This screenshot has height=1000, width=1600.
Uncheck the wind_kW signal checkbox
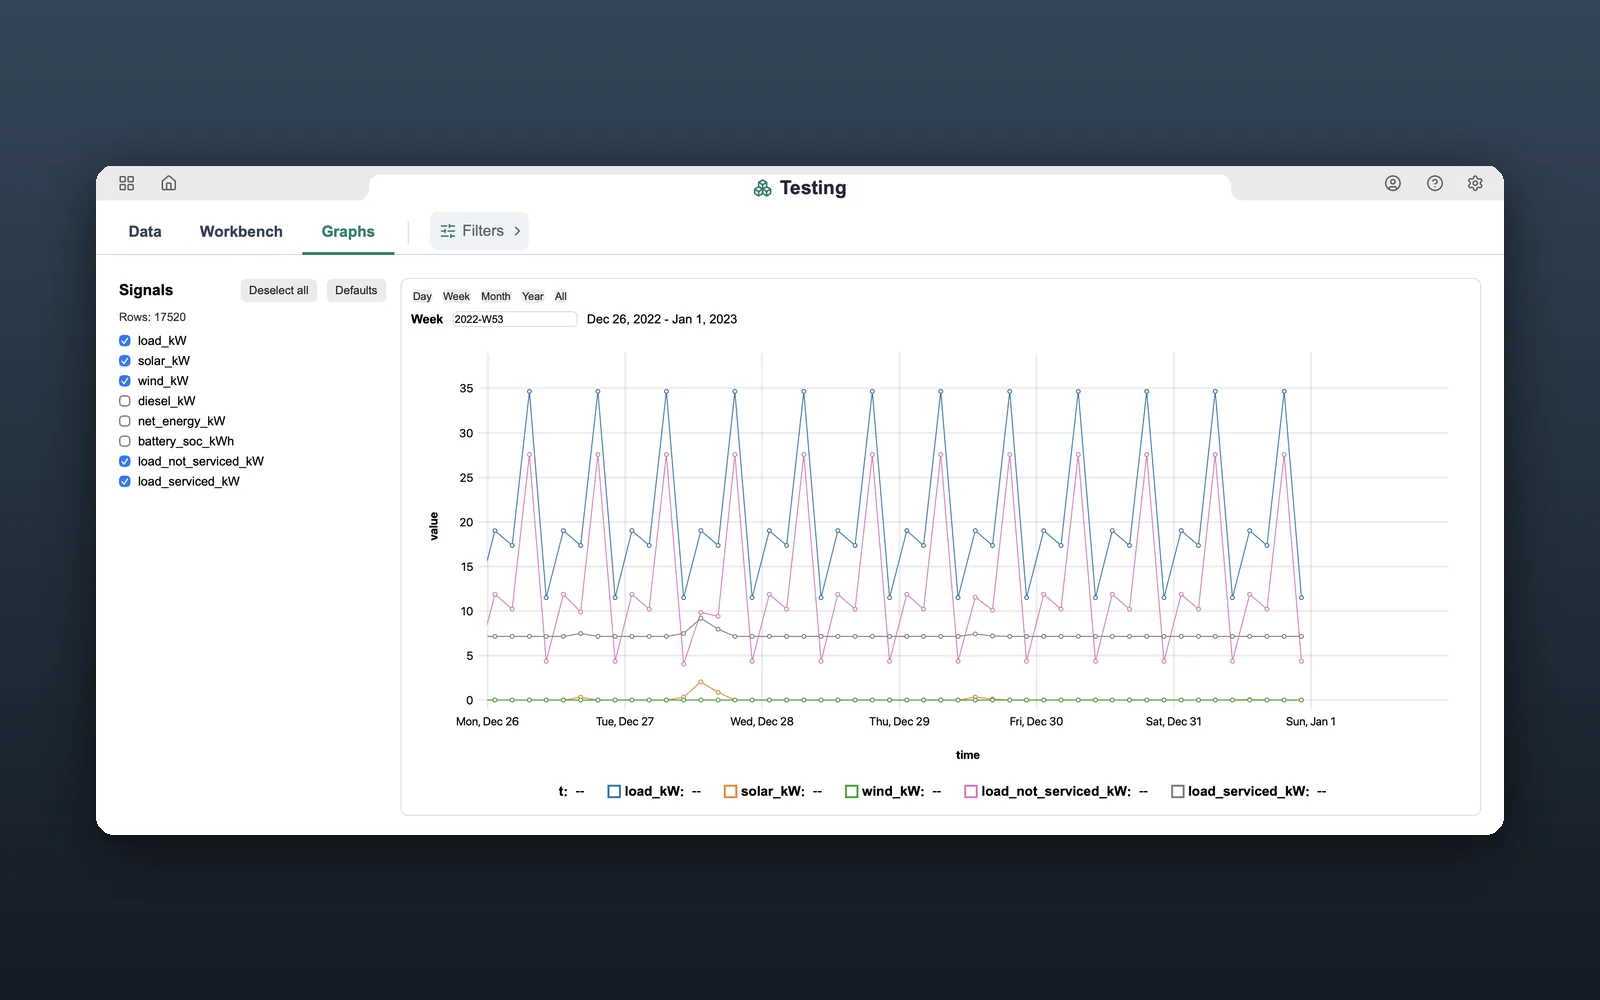[x=125, y=381]
